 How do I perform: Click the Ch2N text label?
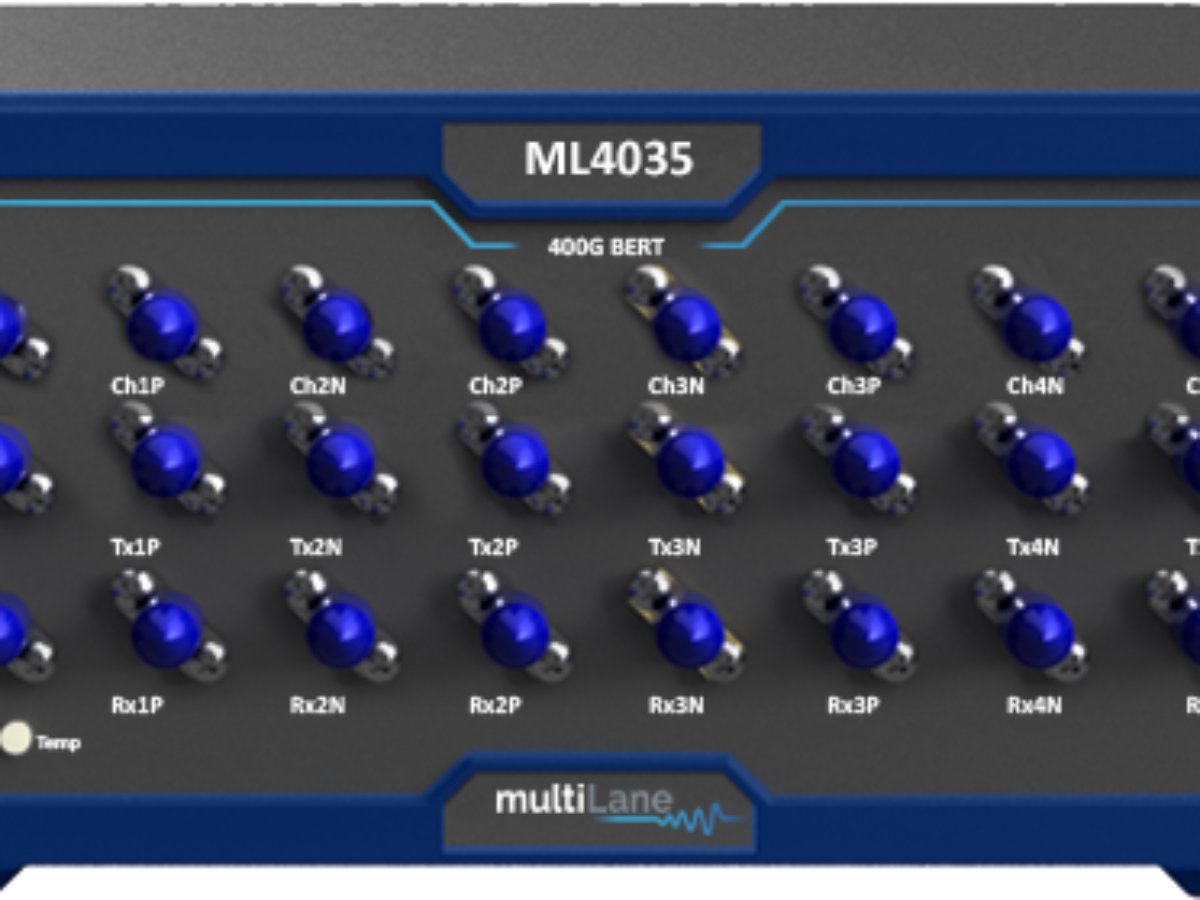(318, 386)
